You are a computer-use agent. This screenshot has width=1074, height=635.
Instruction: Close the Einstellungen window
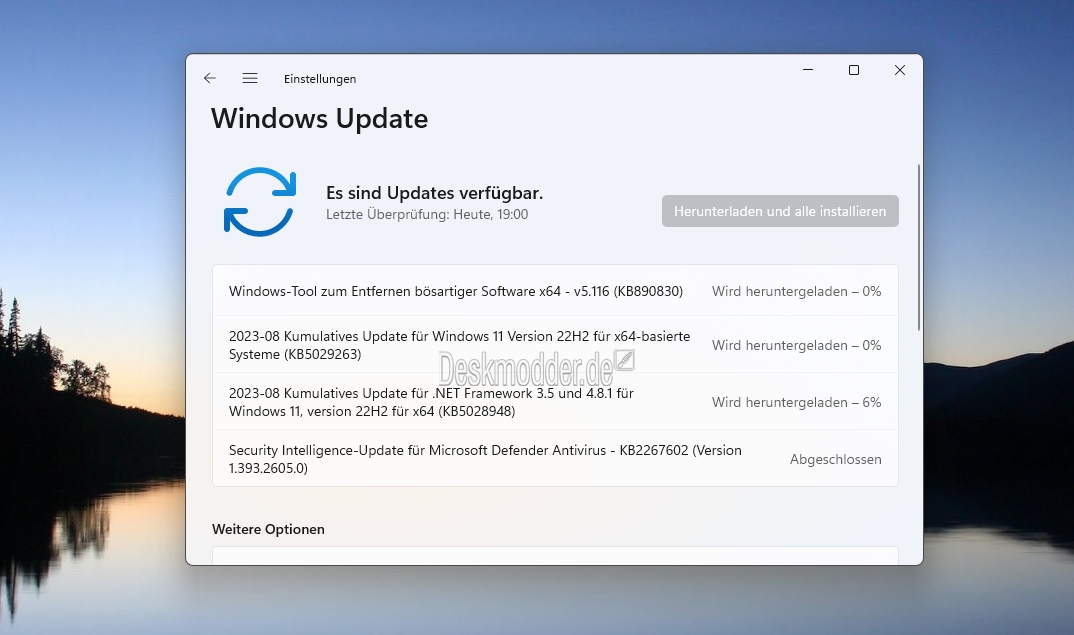point(900,70)
